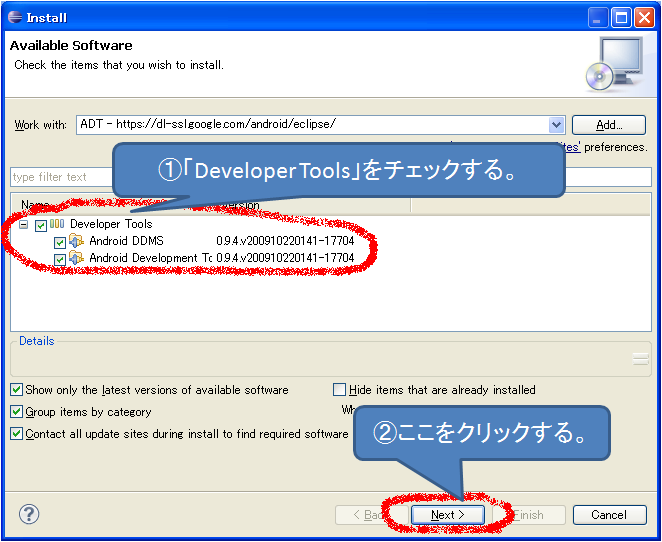Viewport: 662px width, 542px height.
Task: Collapse the Developer Tools tree node
Action: pyautogui.click(x=24, y=225)
